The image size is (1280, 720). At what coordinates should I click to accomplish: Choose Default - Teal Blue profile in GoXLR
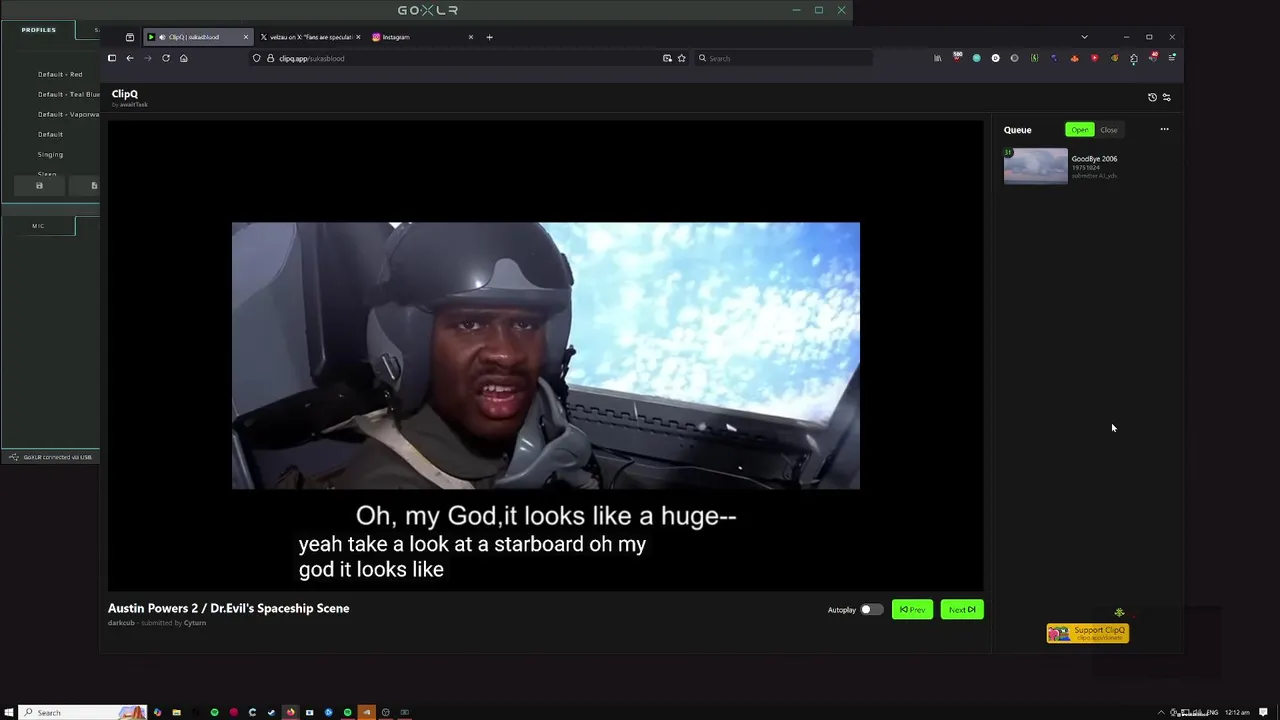tap(68, 94)
